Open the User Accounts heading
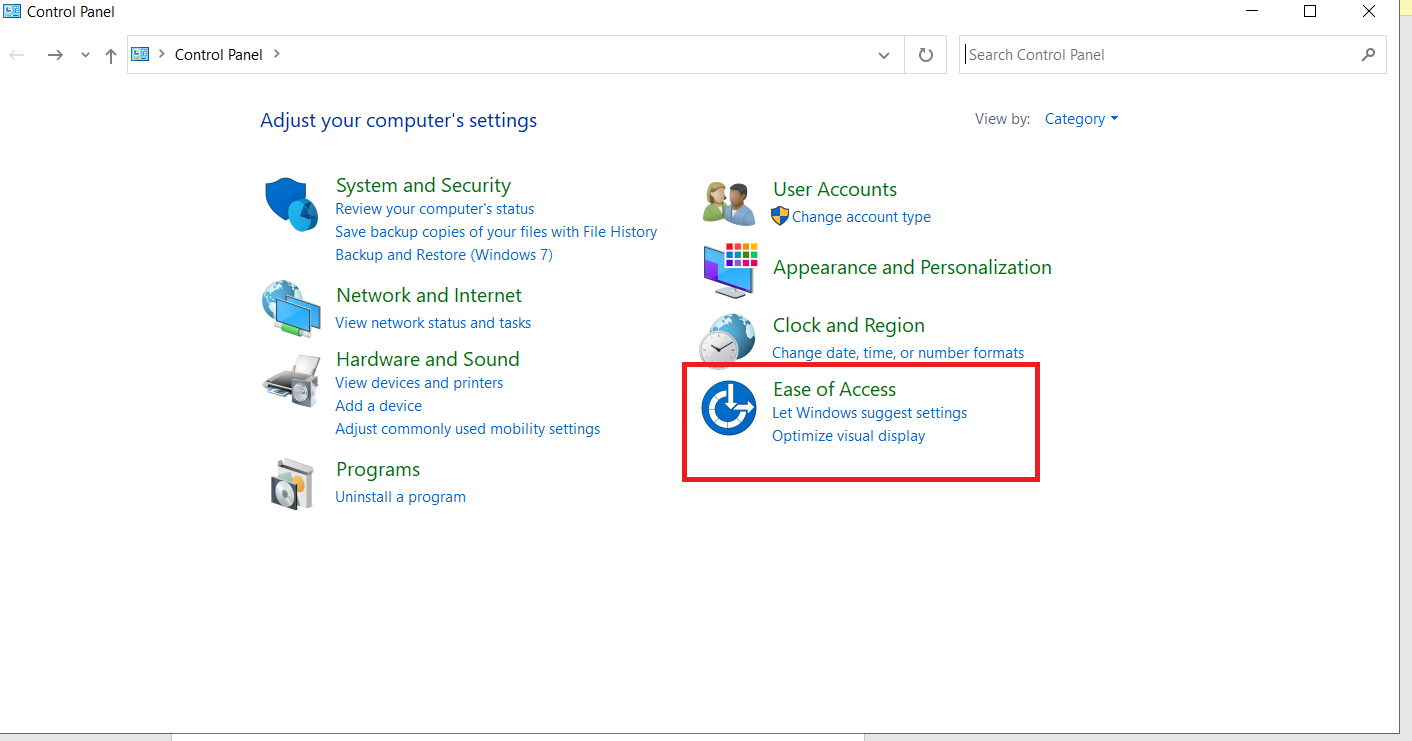The height and width of the screenshot is (741, 1412). click(835, 189)
